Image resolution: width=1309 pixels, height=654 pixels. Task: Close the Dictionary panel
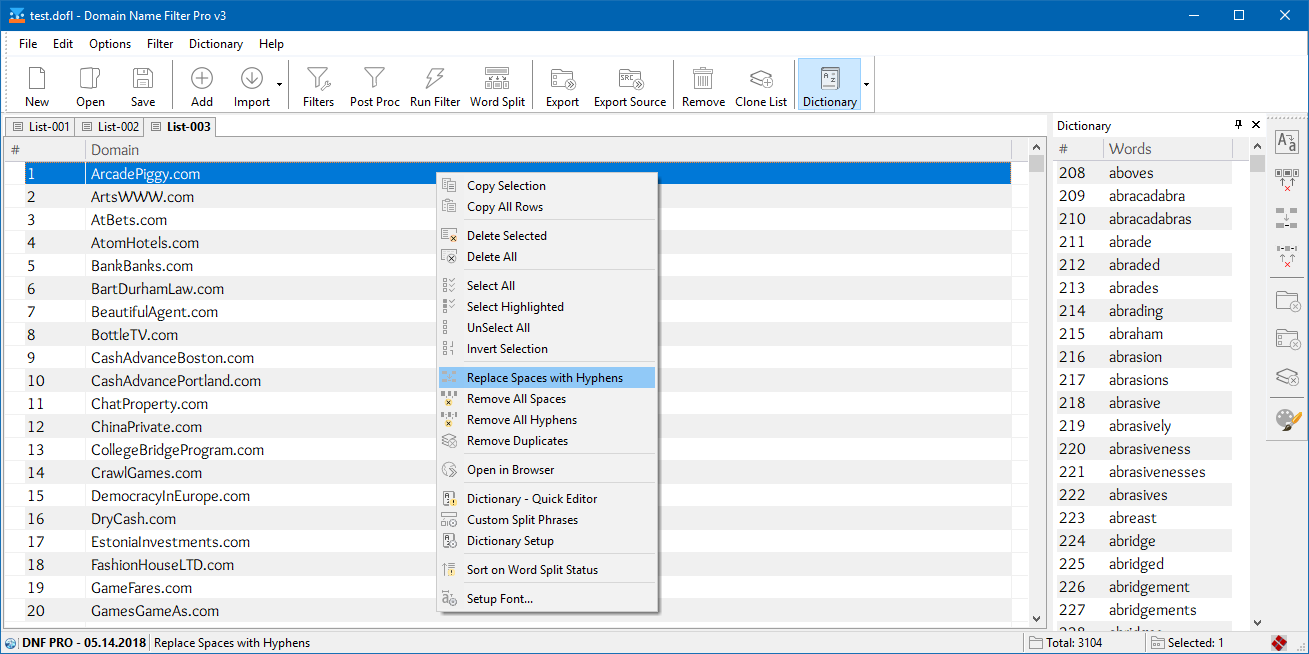tap(1255, 125)
